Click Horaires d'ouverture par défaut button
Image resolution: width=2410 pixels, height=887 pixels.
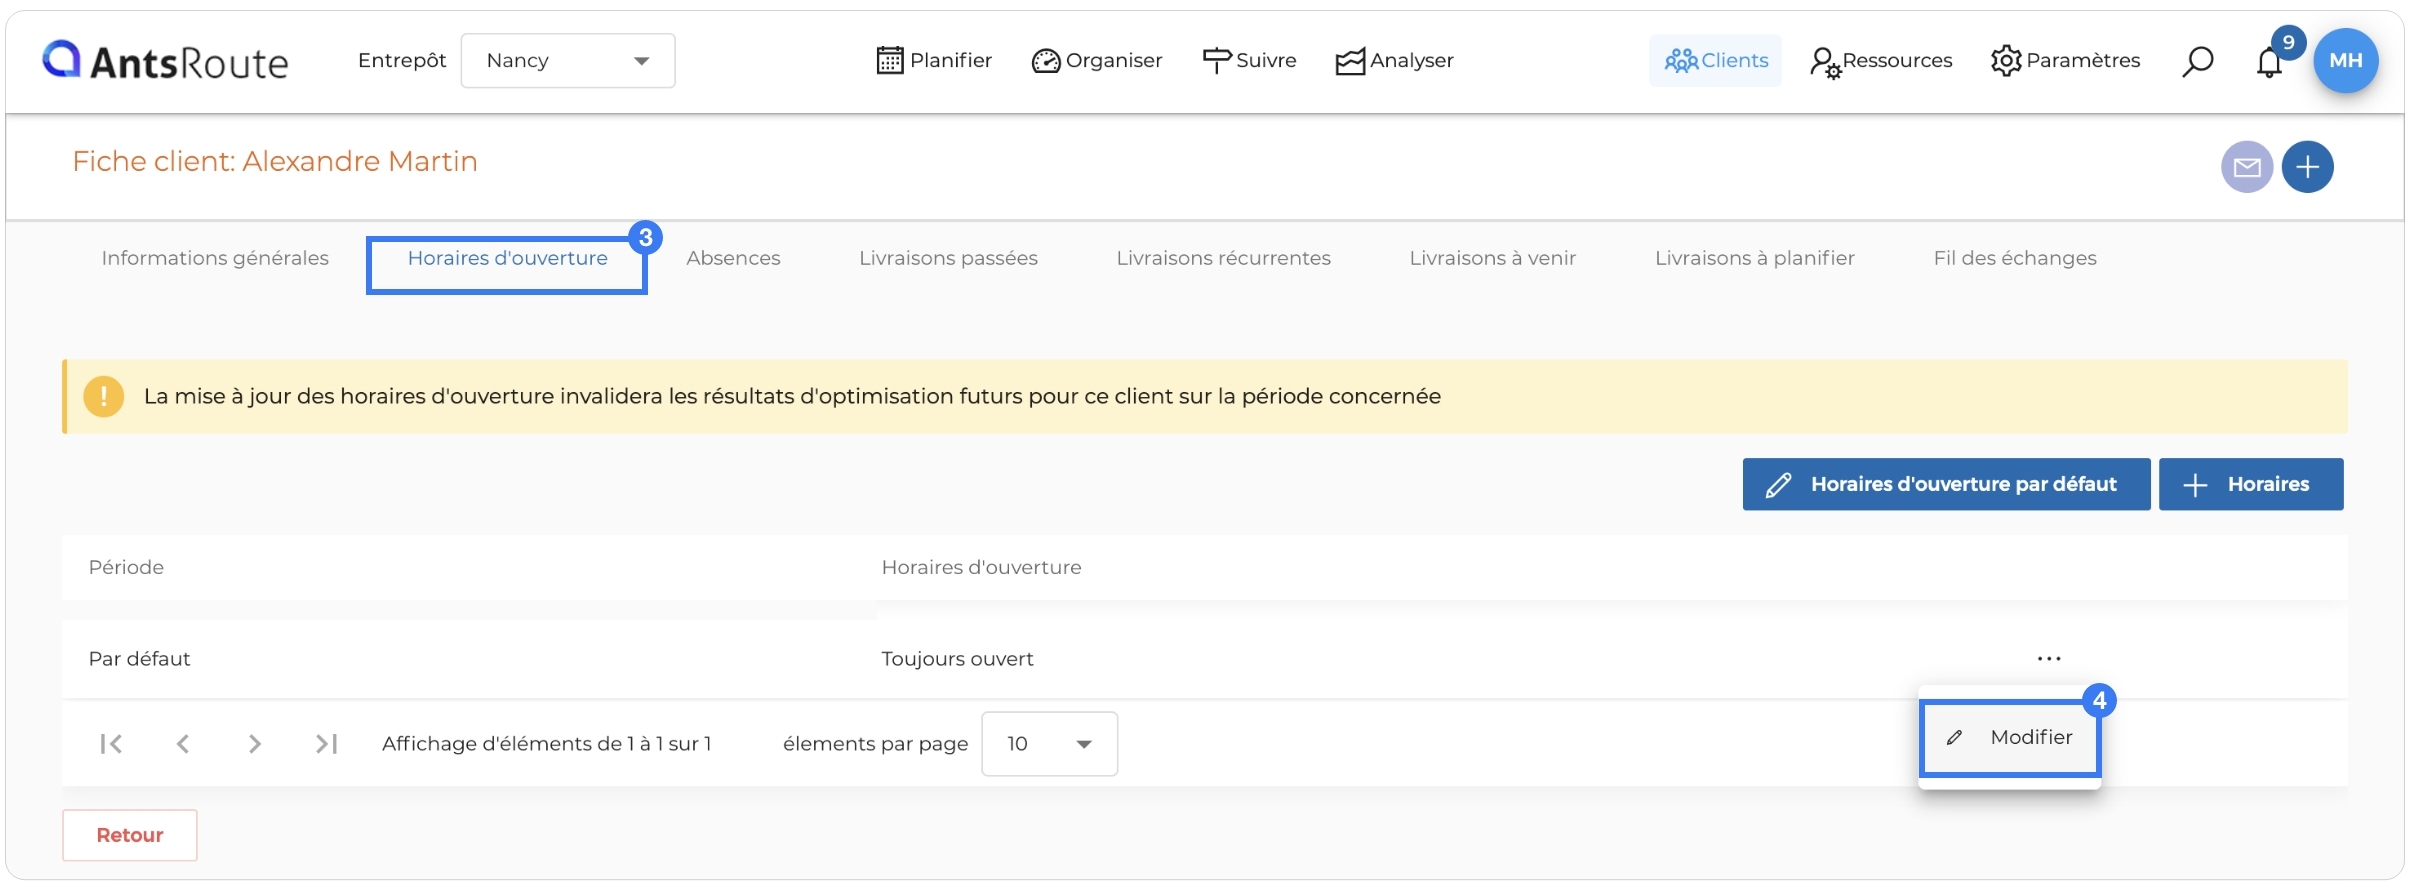1946,485
